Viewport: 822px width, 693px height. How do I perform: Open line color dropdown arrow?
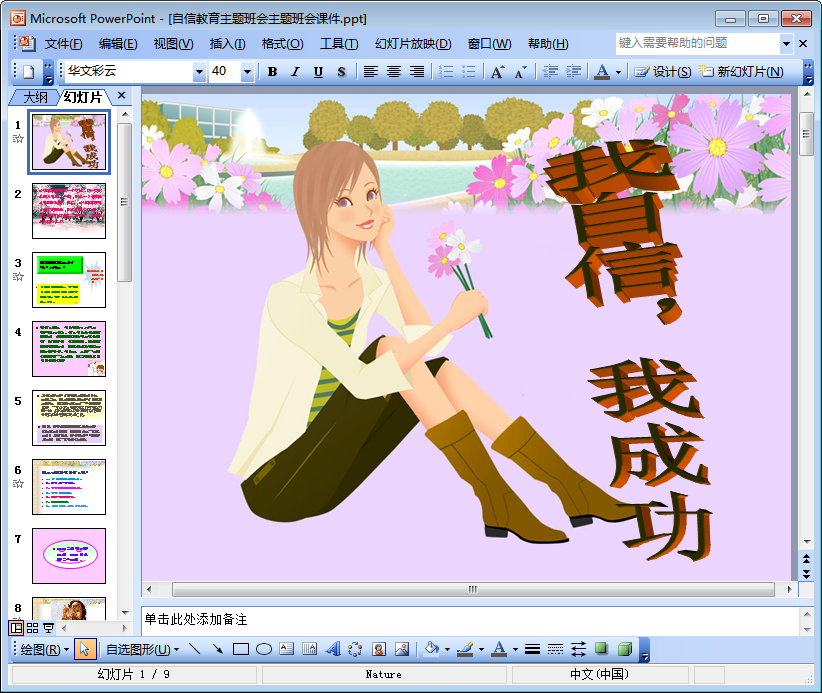point(481,649)
